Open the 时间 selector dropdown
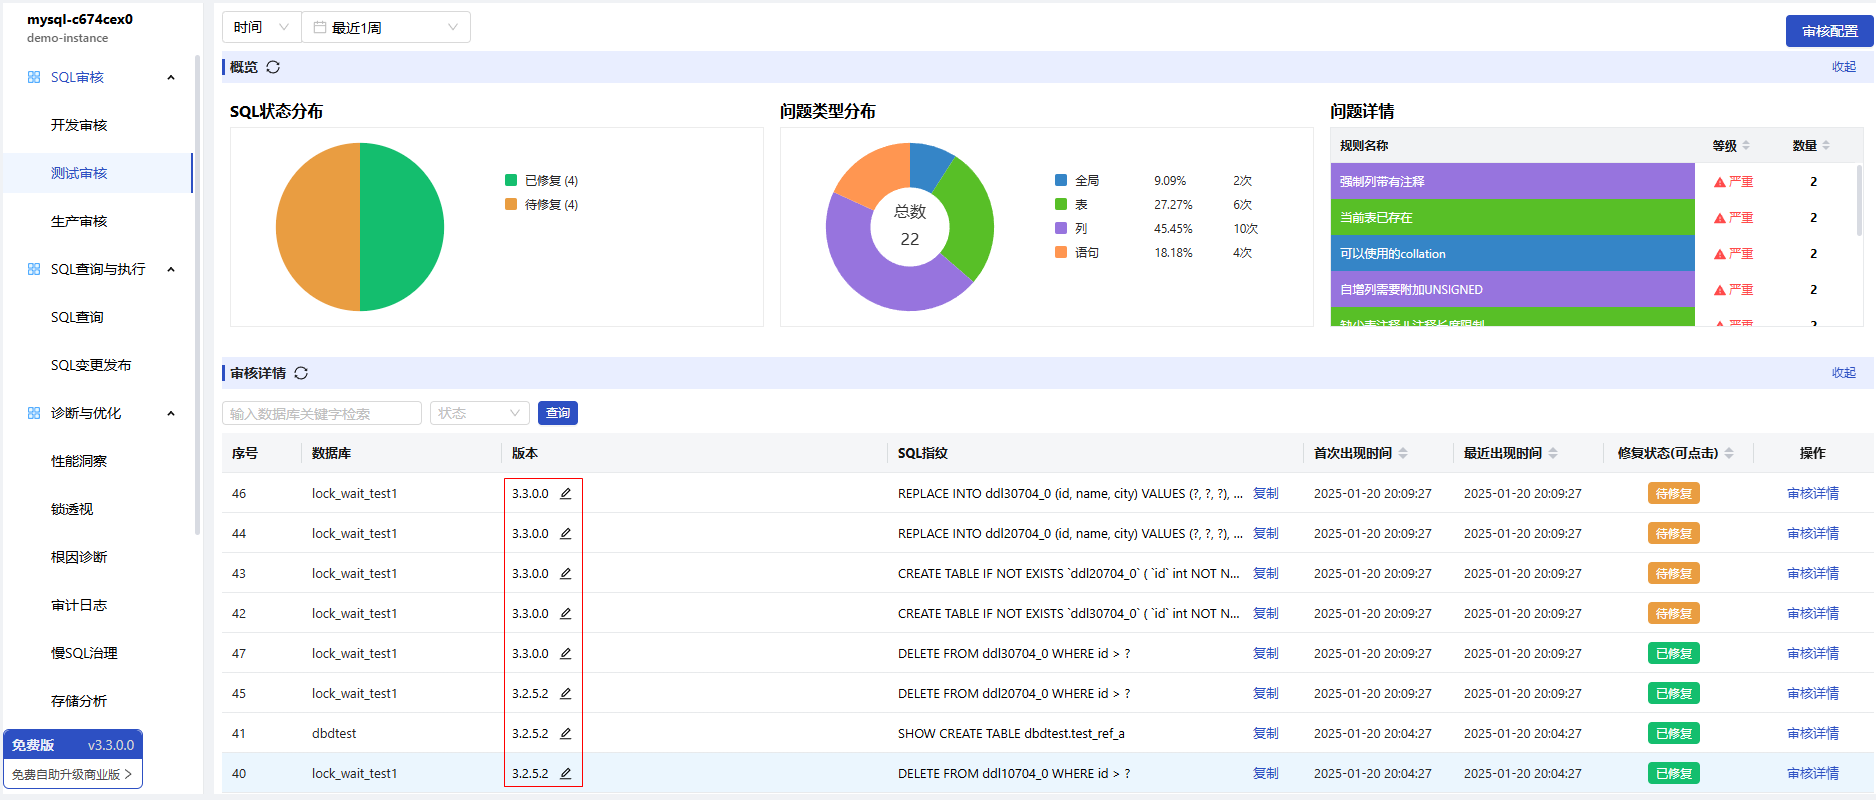The width and height of the screenshot is (1876, 800). coord(261,27)
